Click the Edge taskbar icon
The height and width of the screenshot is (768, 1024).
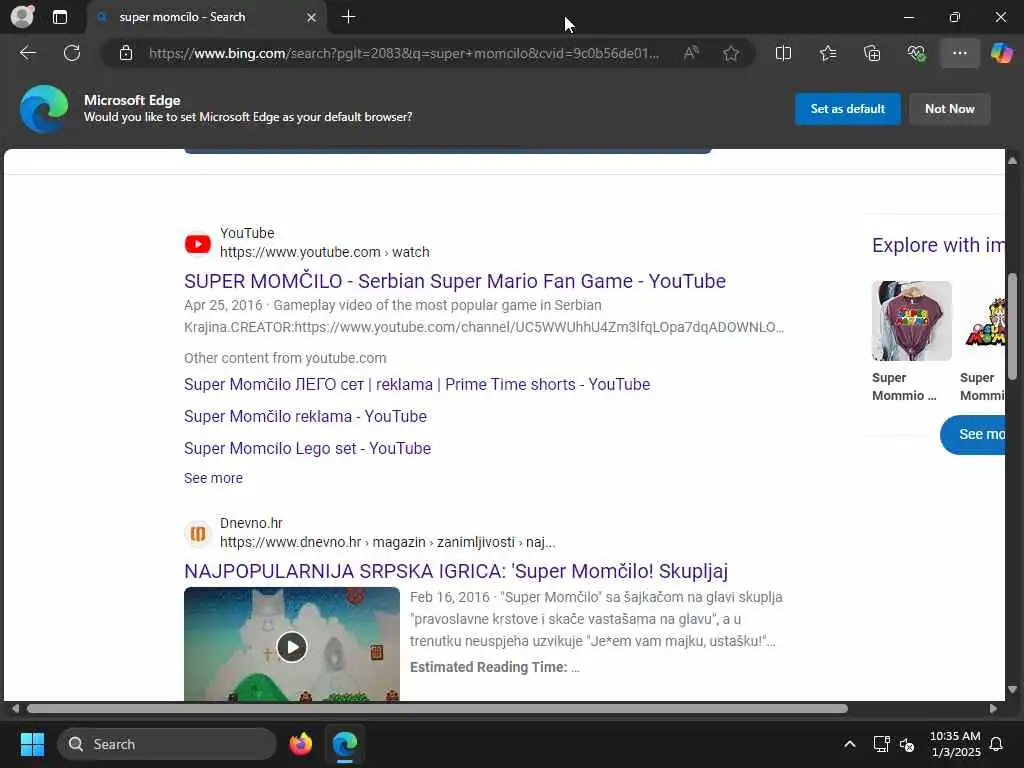(344, 744)
